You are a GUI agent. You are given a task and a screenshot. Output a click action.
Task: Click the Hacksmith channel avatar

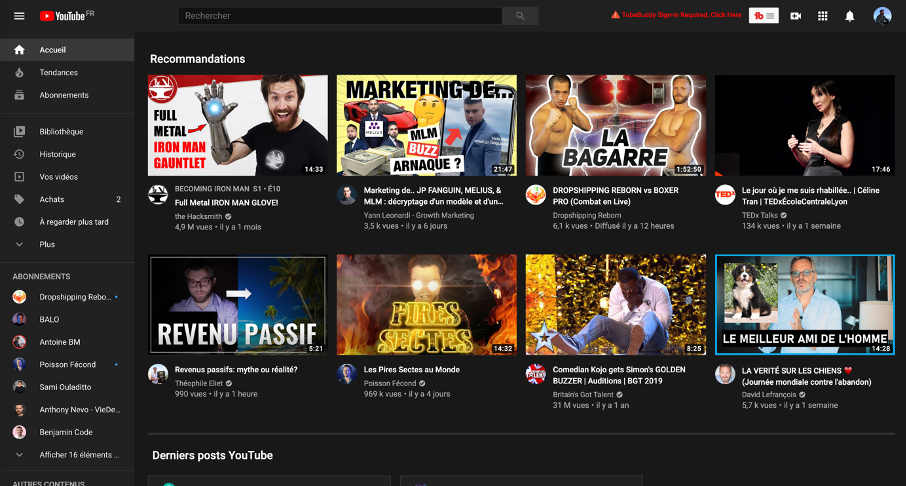[158, 195]
